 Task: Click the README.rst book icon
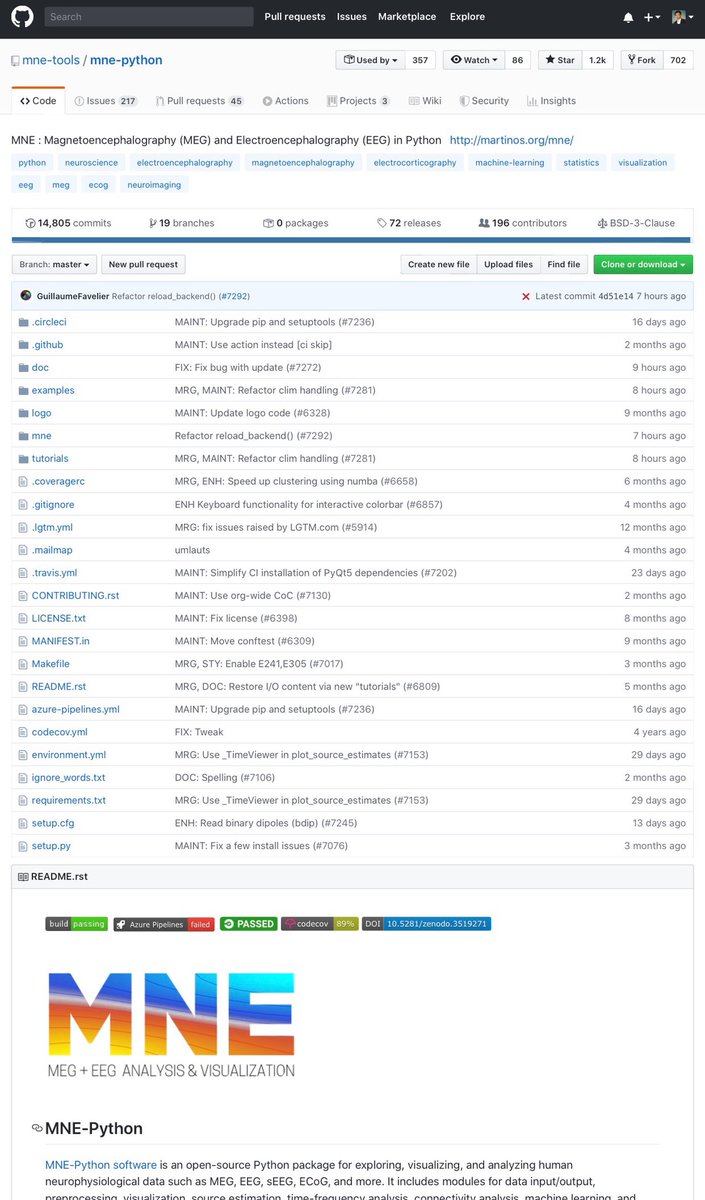23,877
